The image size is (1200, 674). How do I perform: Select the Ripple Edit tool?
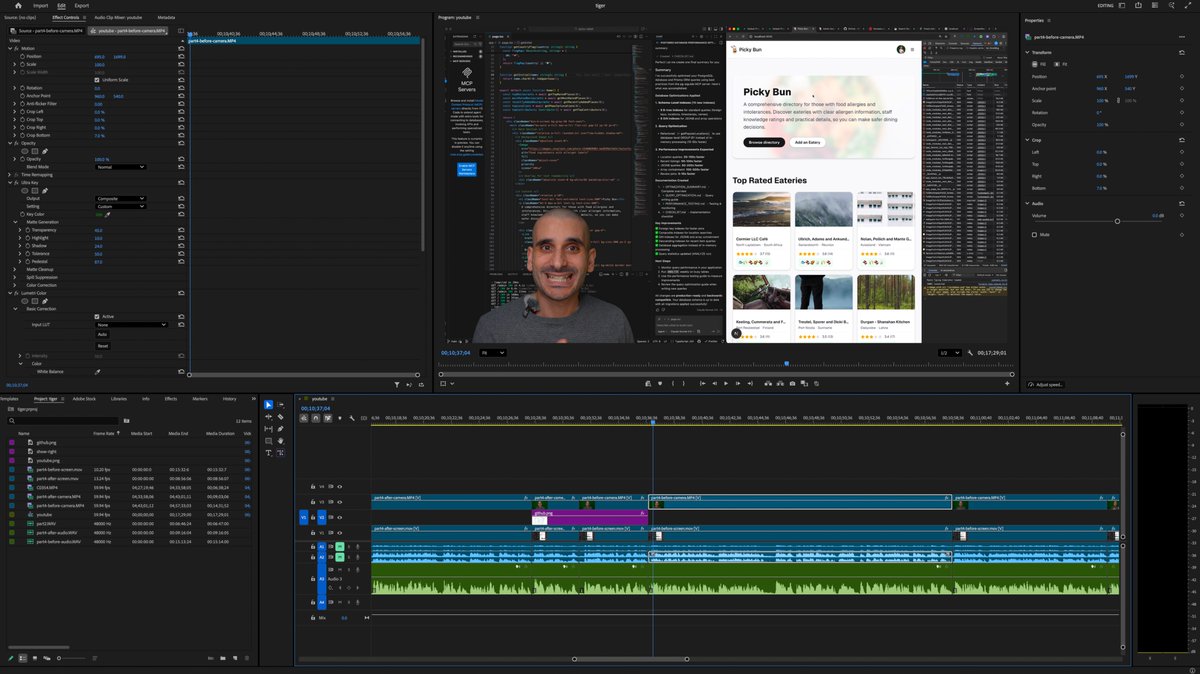coord(268,416)
